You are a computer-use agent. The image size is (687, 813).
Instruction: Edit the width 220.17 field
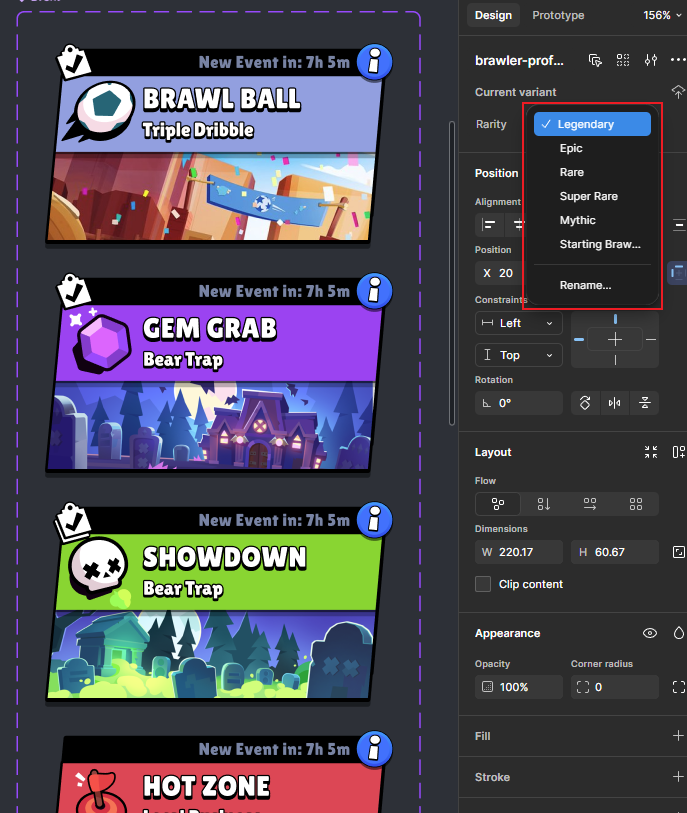(x=518, y=552)
